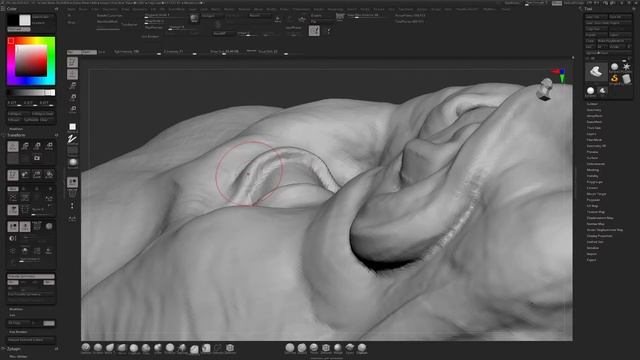Toggle the Visible option in the GoZ row
This screenshot has height=360, width=640.
(616, 47)
